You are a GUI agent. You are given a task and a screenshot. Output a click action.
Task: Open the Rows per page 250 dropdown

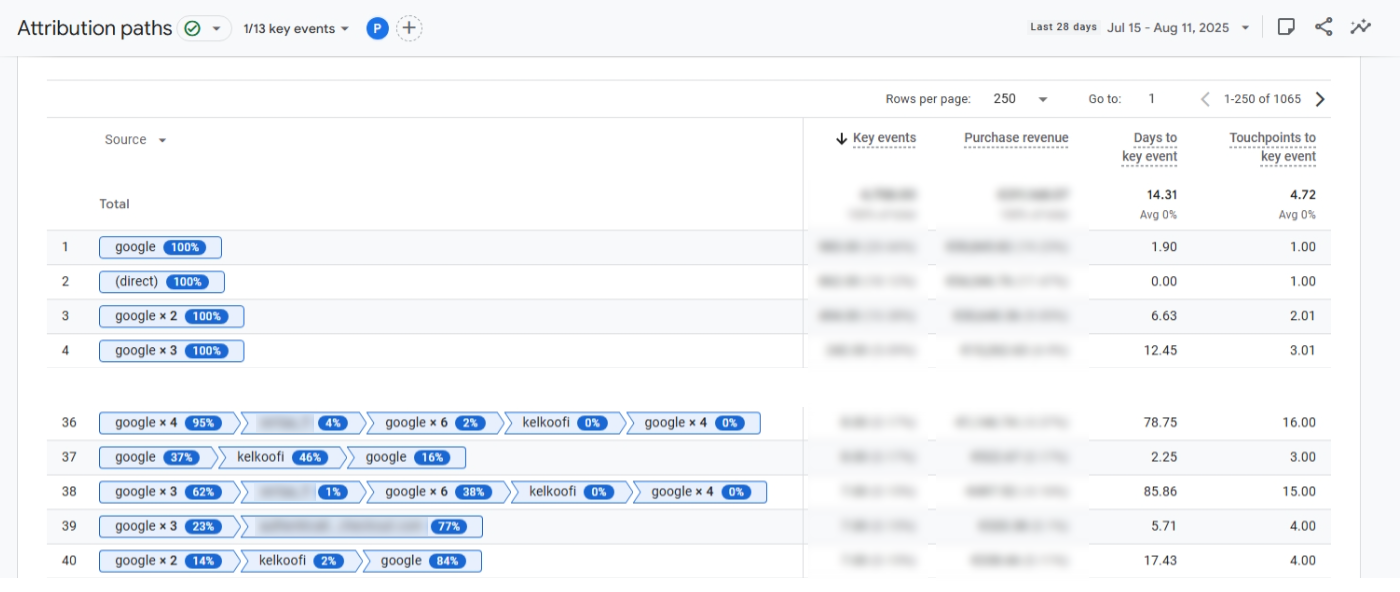point(1020,99)
